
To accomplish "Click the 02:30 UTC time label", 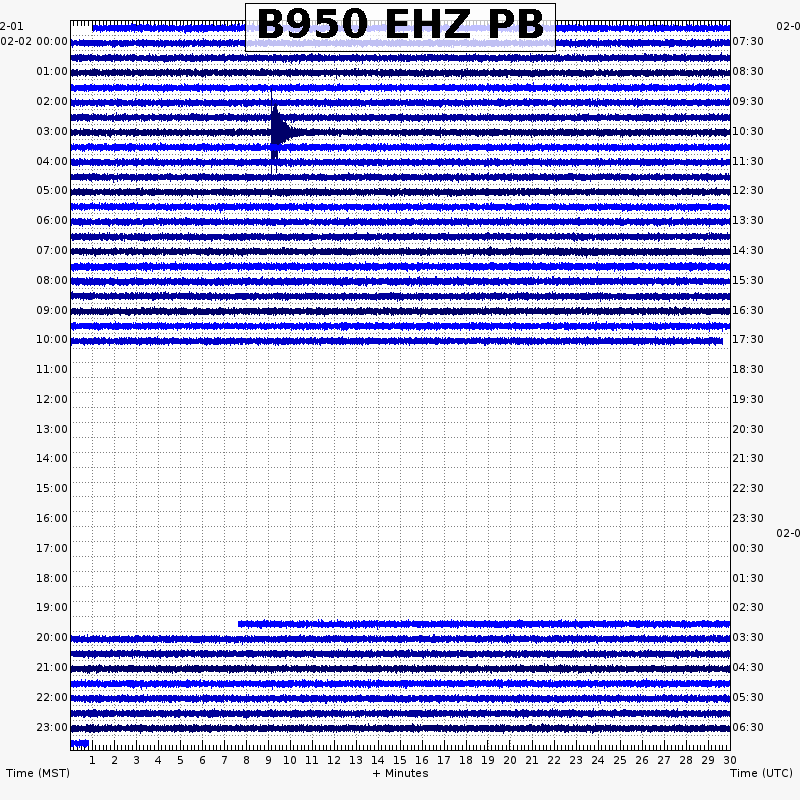I will click(748, 608).
